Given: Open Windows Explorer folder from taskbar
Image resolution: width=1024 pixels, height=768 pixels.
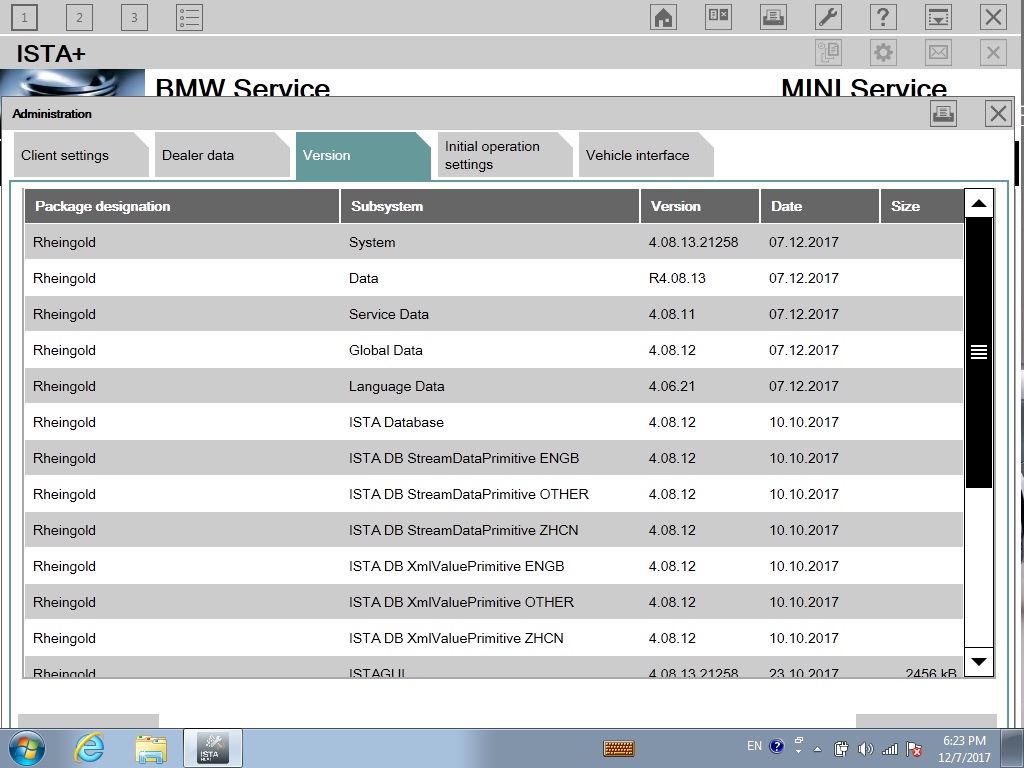Looking at the screenshot, I should coord(151,748).
